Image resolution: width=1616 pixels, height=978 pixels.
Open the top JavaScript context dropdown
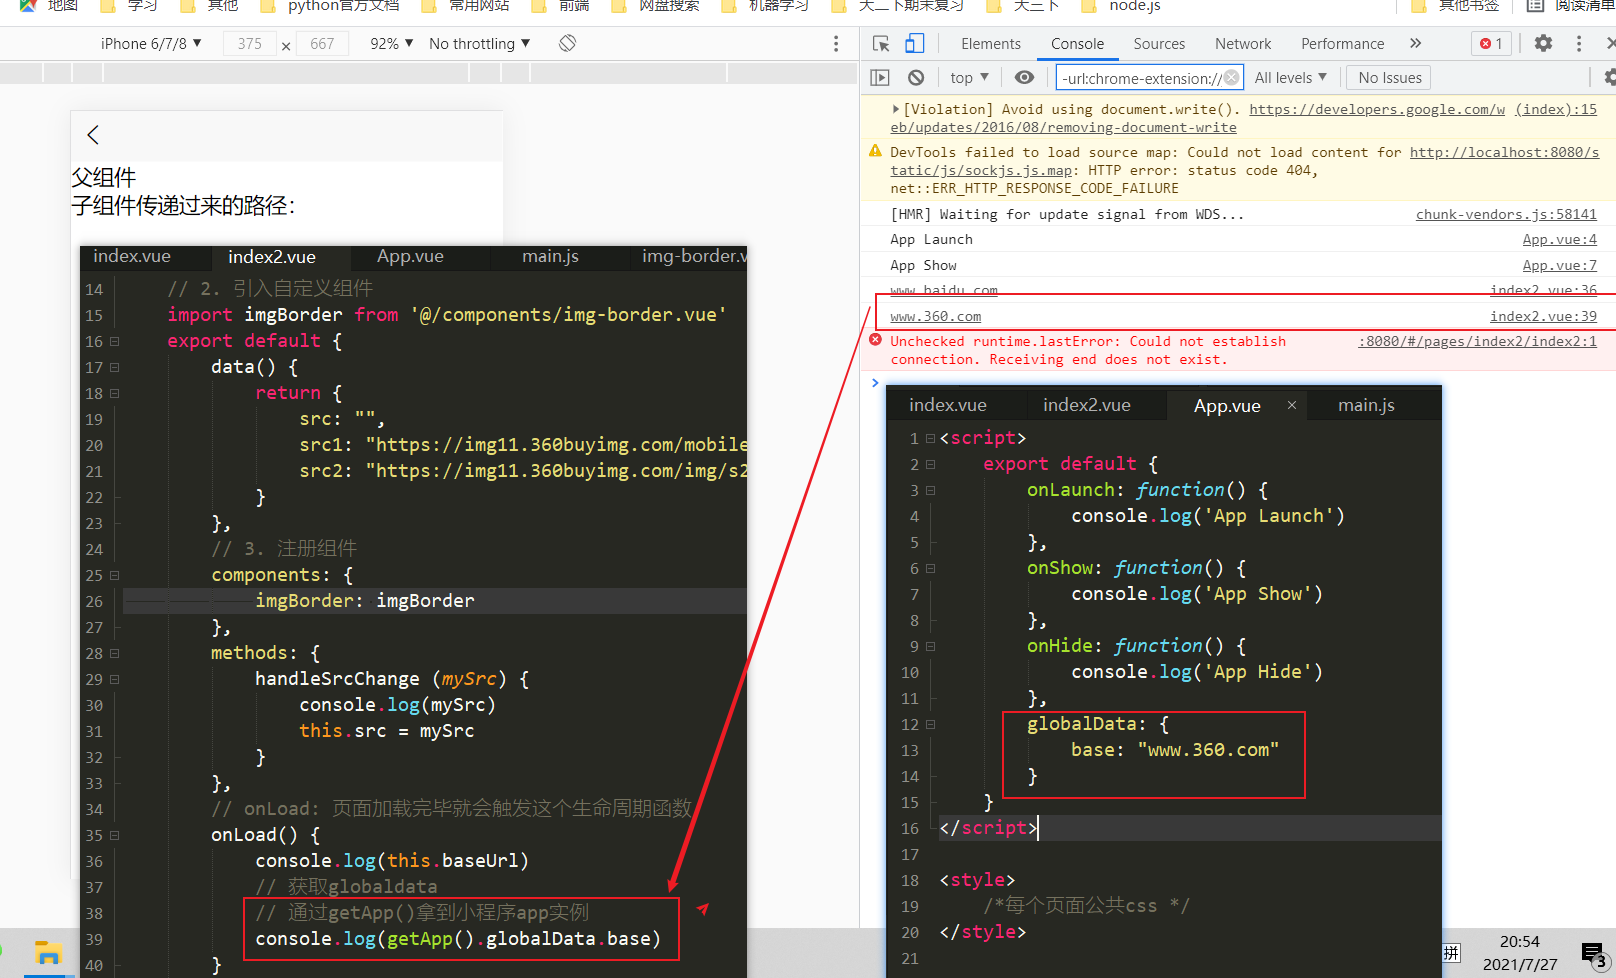coord(969,77)
